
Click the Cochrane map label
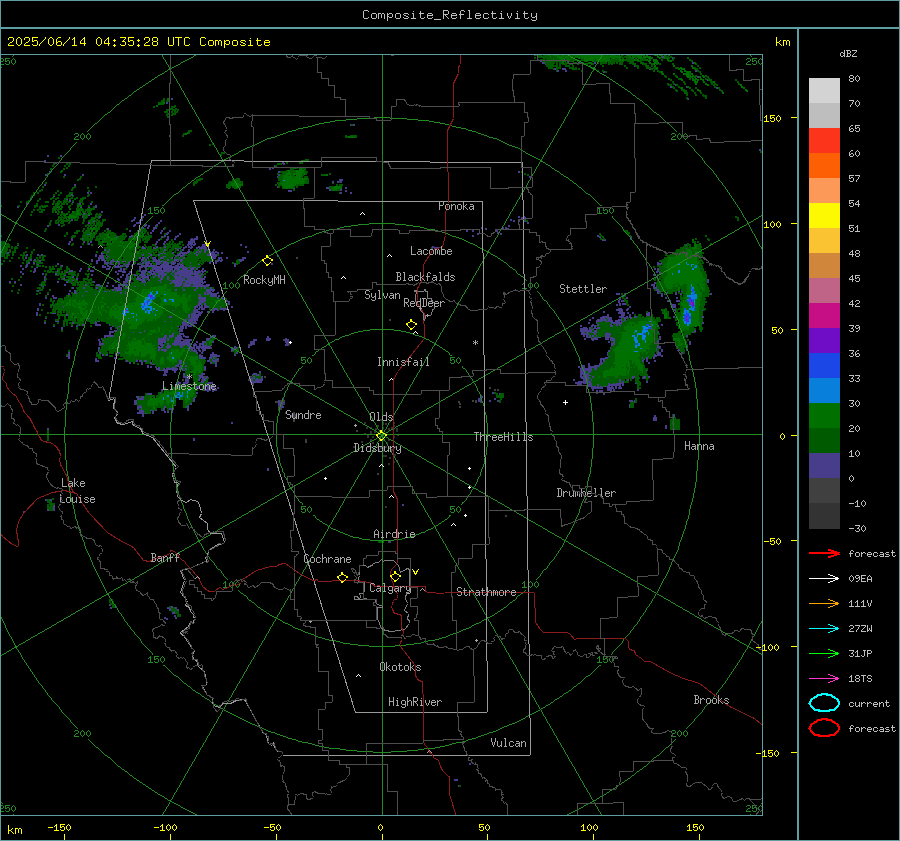327,559
